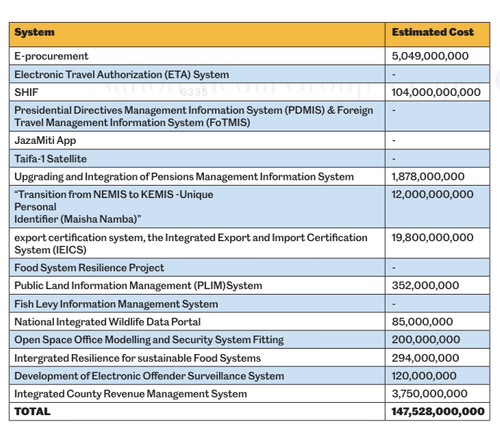The image size is (500, 433).
Task: Click the wildlife portal cost 85,000,000
Action: coord(422,322)
